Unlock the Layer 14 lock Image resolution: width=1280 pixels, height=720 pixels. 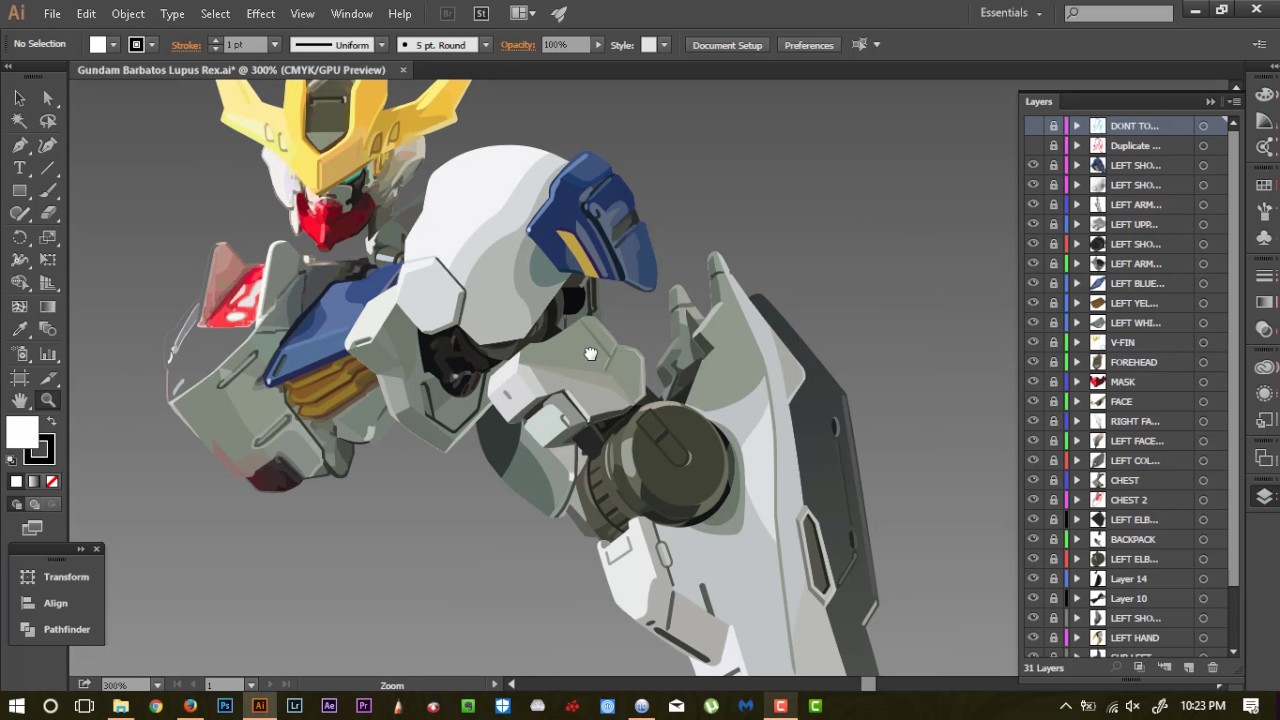pos(1053,579)
